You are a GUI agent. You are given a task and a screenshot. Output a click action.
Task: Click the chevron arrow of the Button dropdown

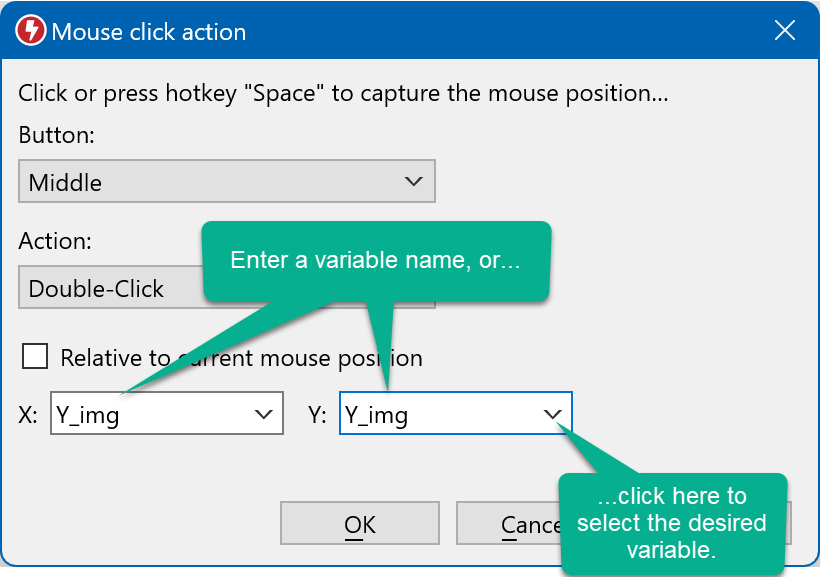[413, 182]
